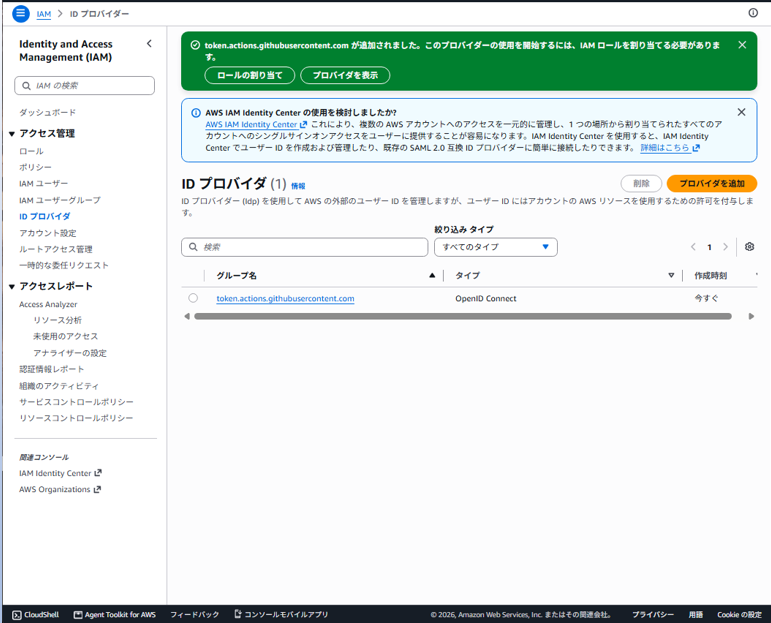Screen dimensions: 771x623
Task: Open ダッシュボード in sidebar
Action: 48,112
